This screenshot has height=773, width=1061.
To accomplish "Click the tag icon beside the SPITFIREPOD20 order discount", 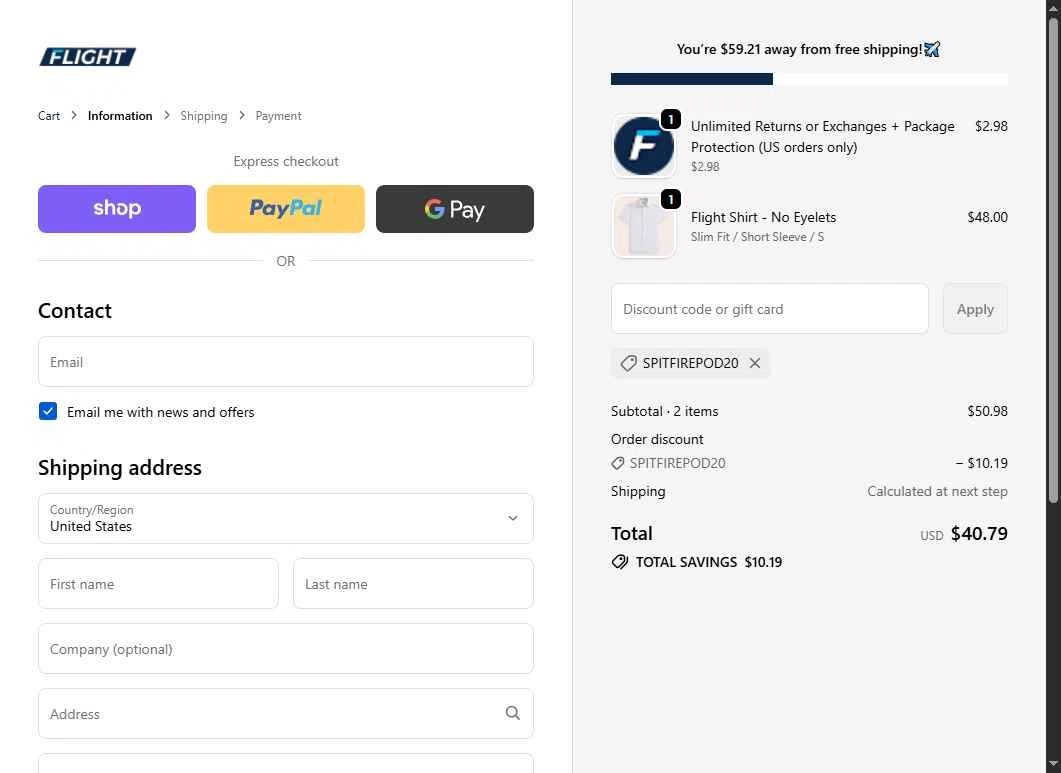I will click(617, 464).
